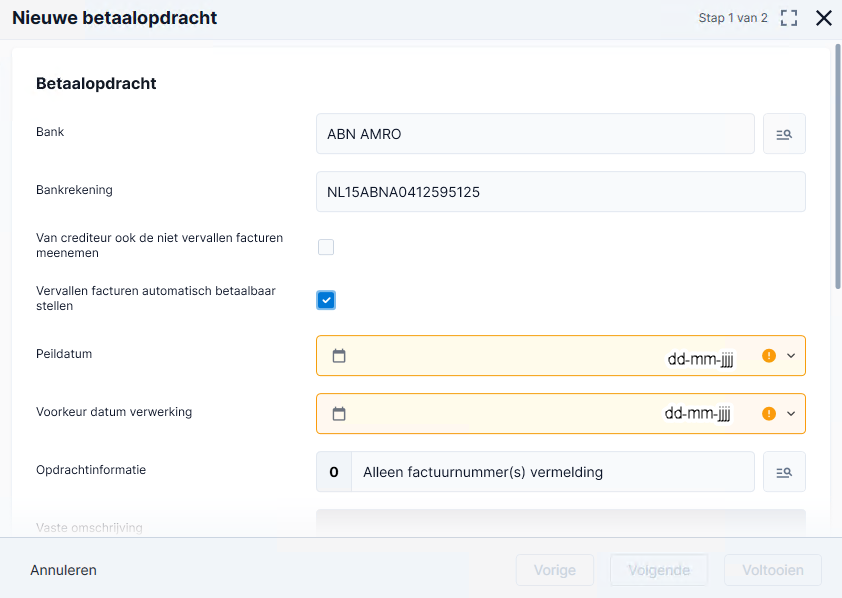
Task: Enable niet vervallen facturen meenemen checkbox
Action: [326, 247]
